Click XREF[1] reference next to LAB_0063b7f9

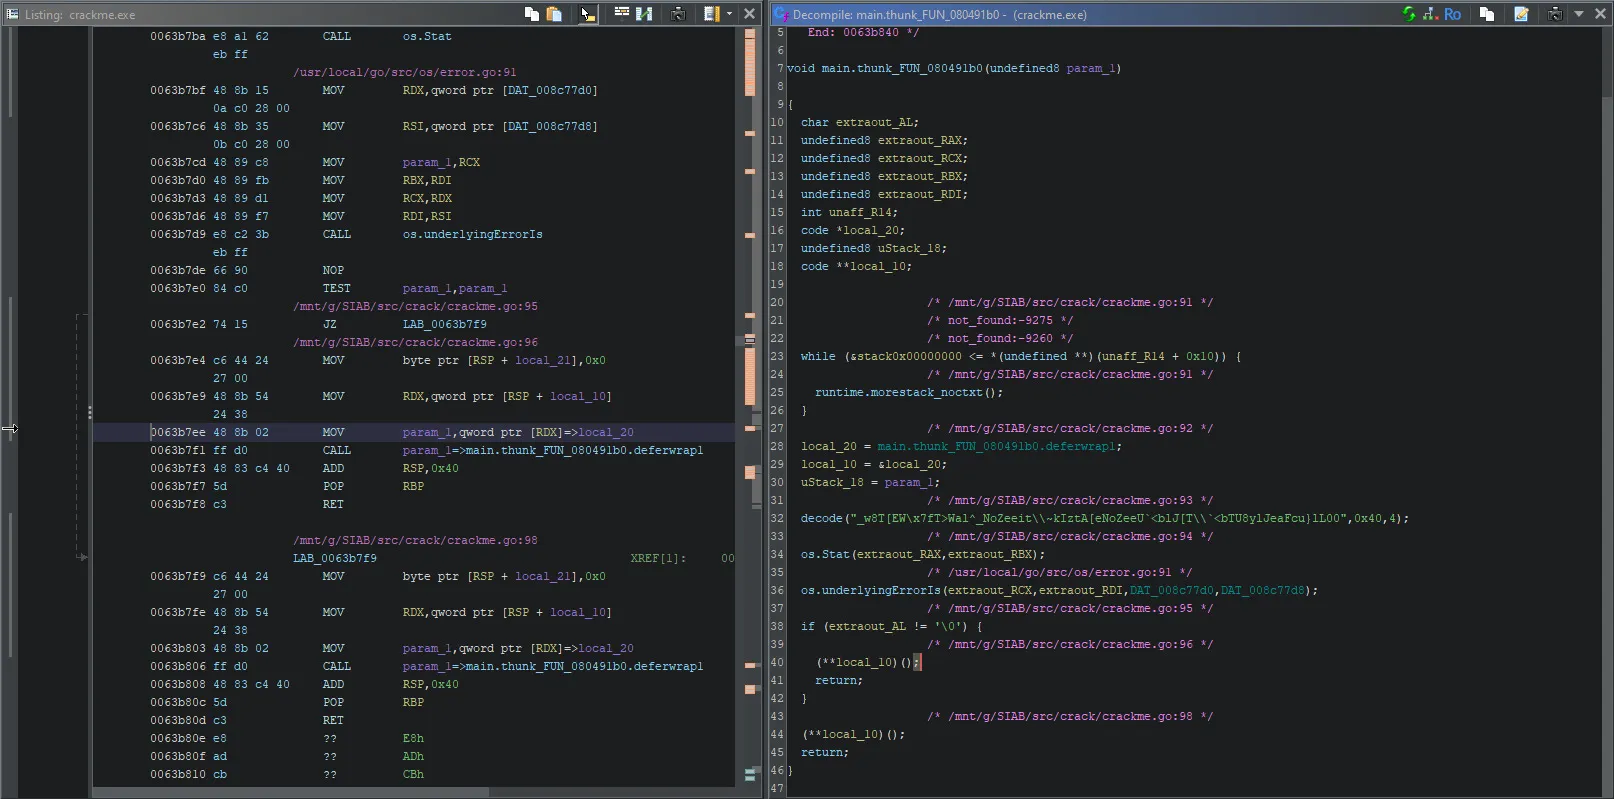[658, 558]
